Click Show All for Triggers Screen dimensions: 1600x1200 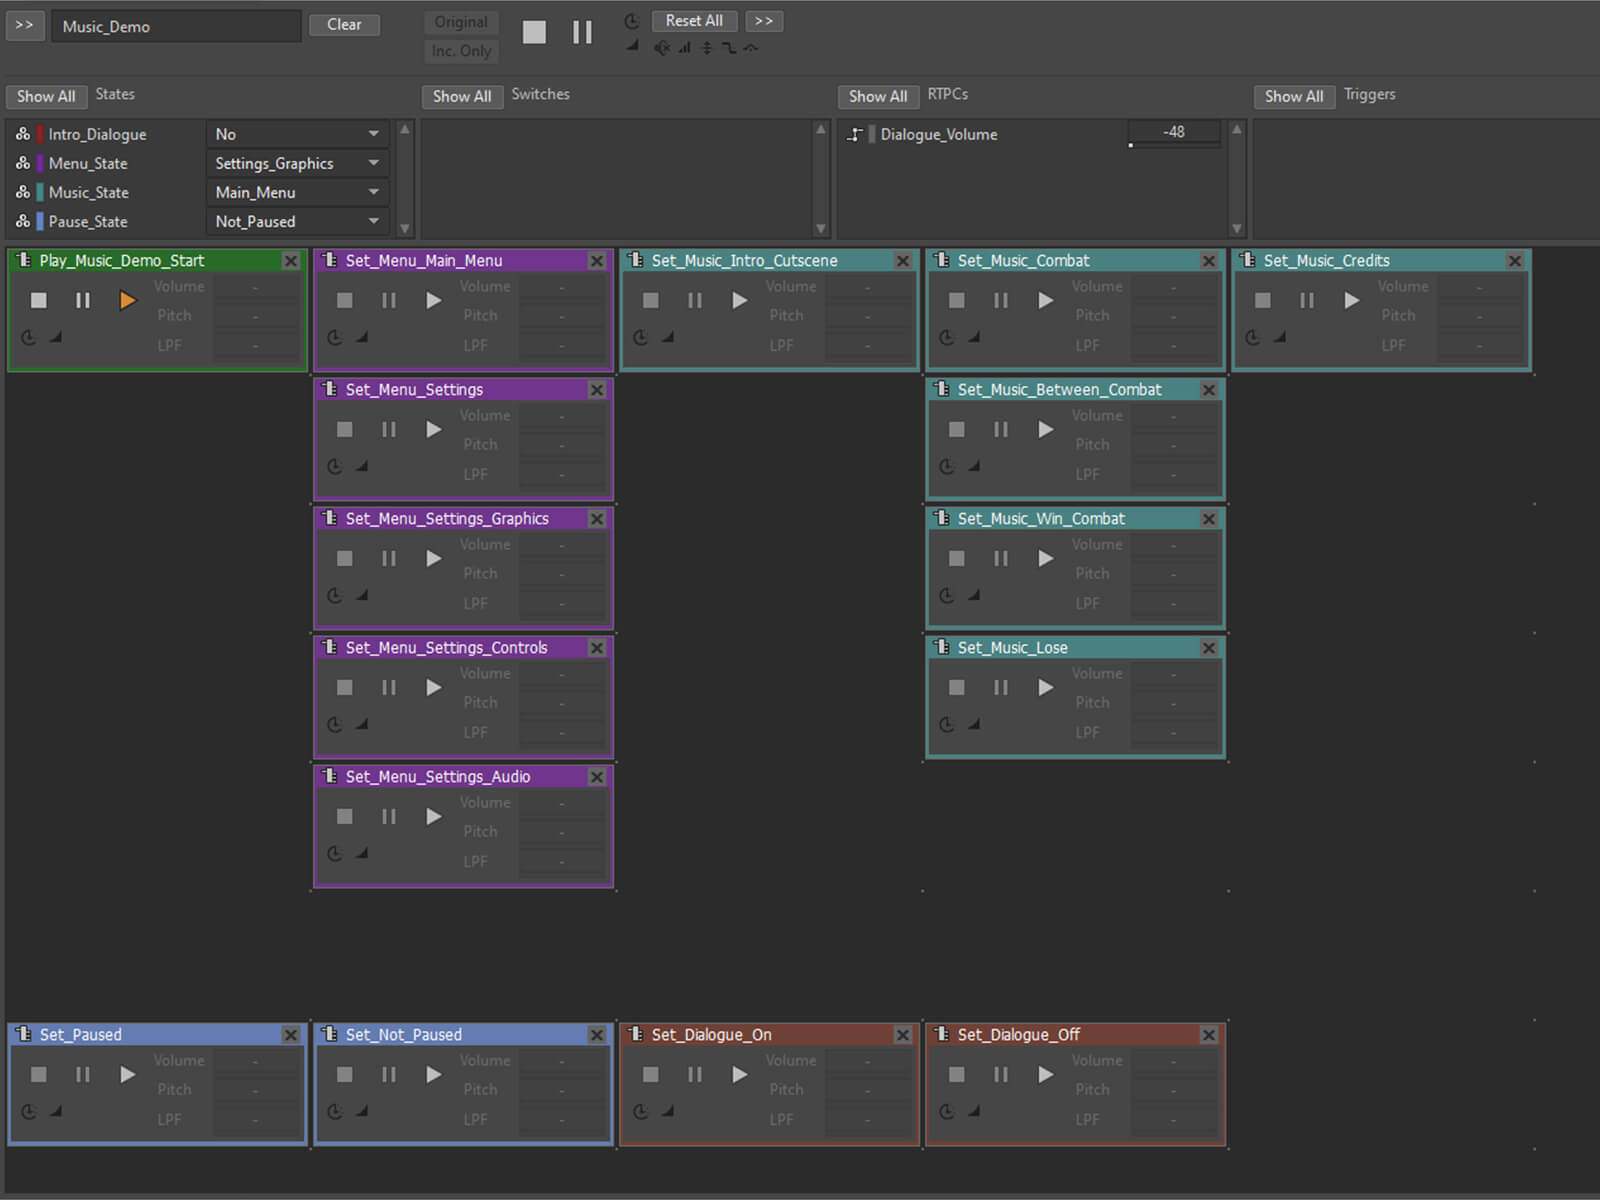pyautogui.click(x=1294, y=96)
